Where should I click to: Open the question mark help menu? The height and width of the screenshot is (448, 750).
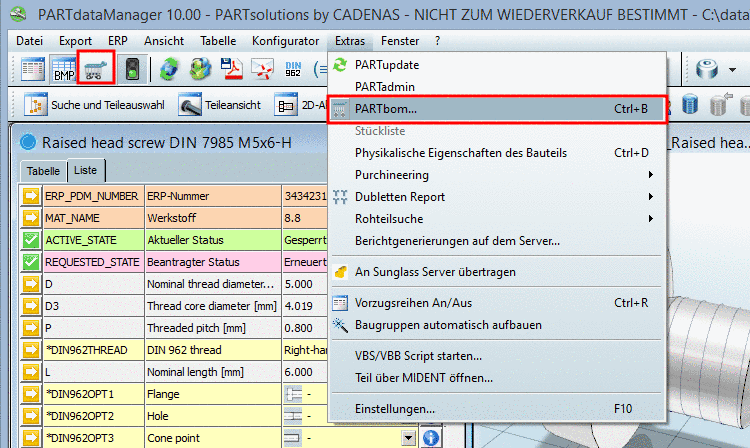click(437, 41)
